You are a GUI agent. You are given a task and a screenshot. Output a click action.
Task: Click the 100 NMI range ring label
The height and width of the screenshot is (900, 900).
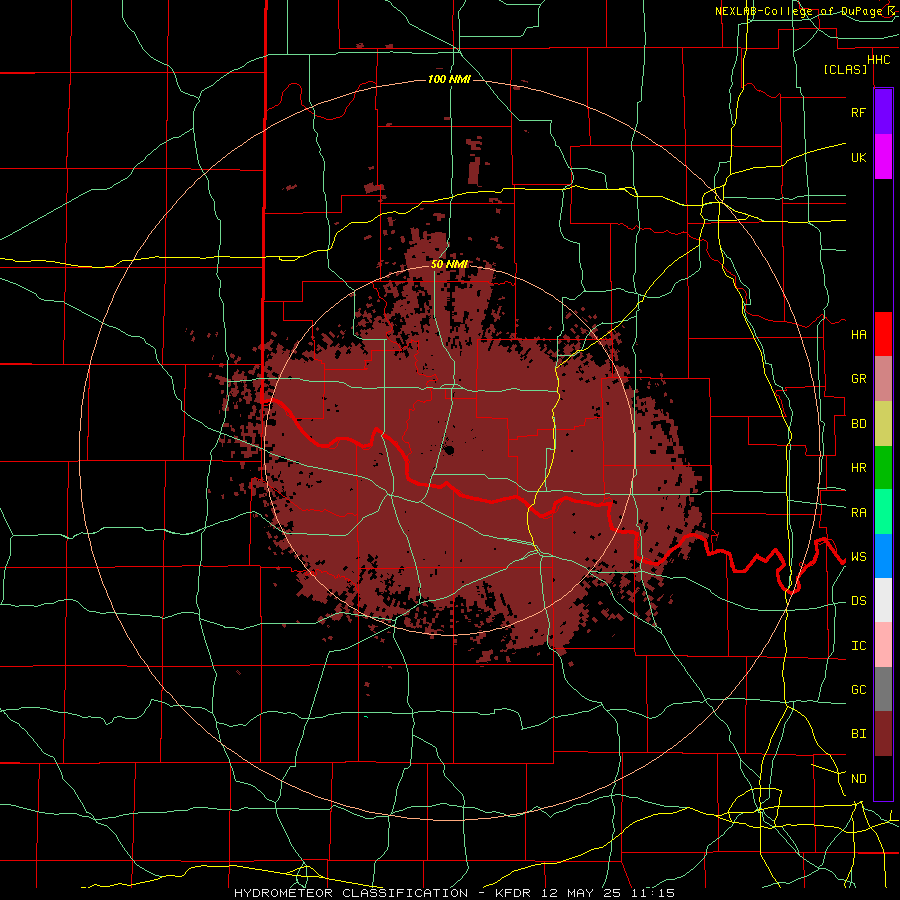tap(449, 79)
